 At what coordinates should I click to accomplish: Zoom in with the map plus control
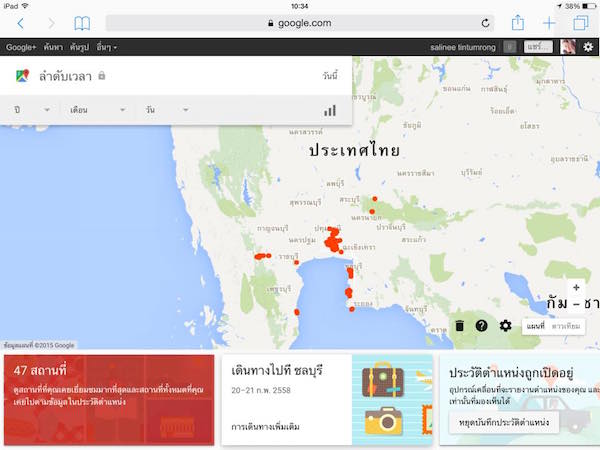click(576, 288)
